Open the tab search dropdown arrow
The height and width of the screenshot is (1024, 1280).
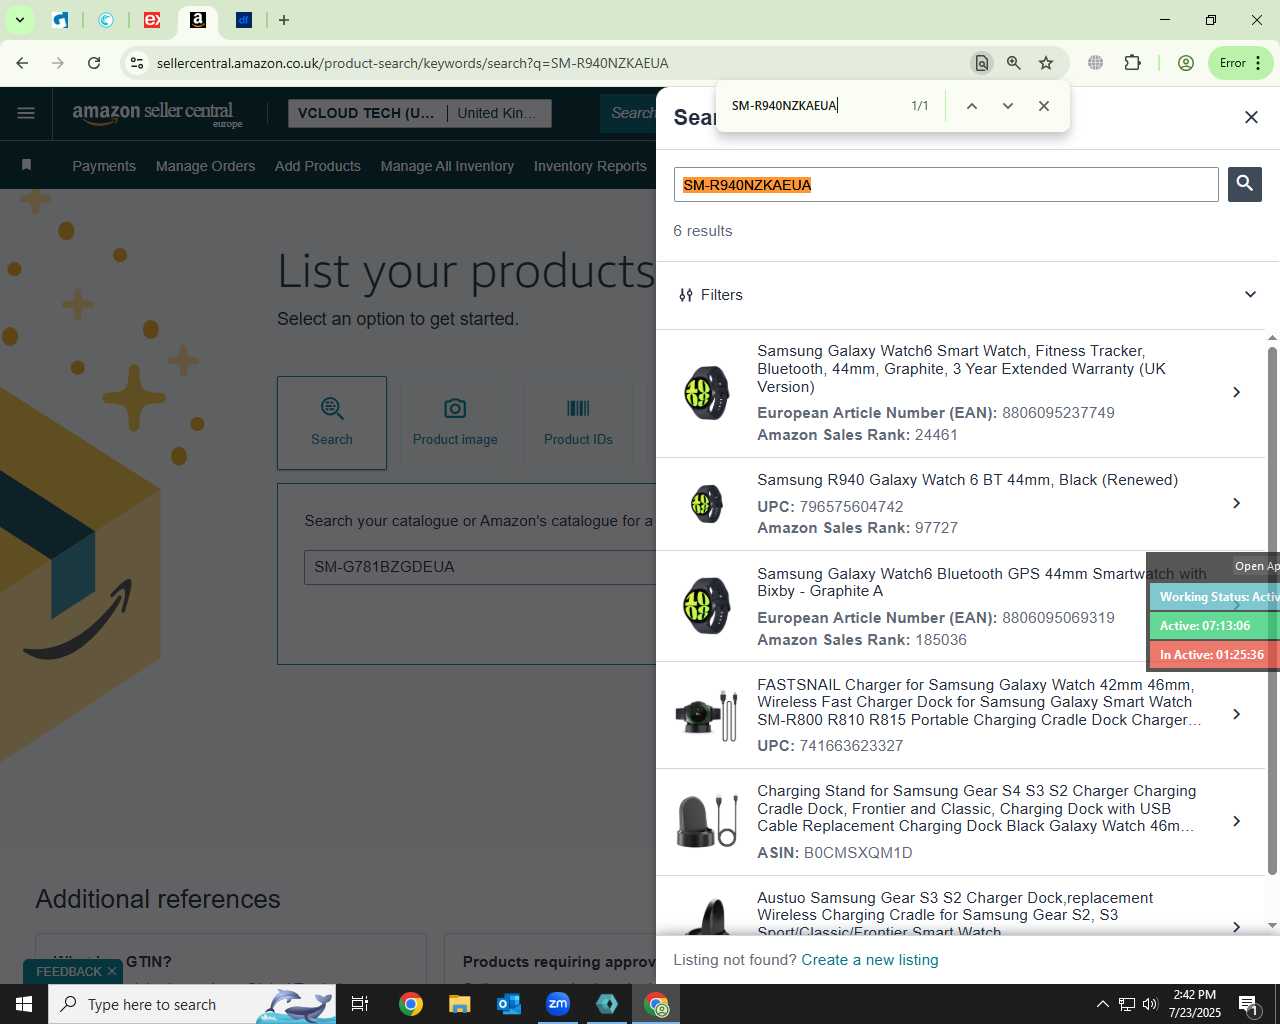point(19,20)
